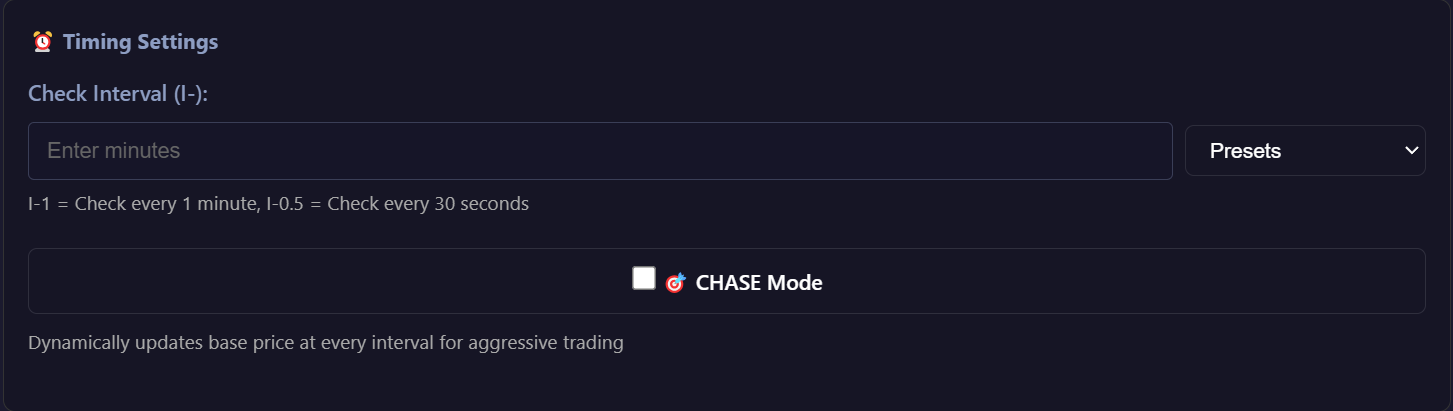Toggle CHASE Mode via its label text
This screenshot has width=1453, height=411.
[x=758, y=283]
